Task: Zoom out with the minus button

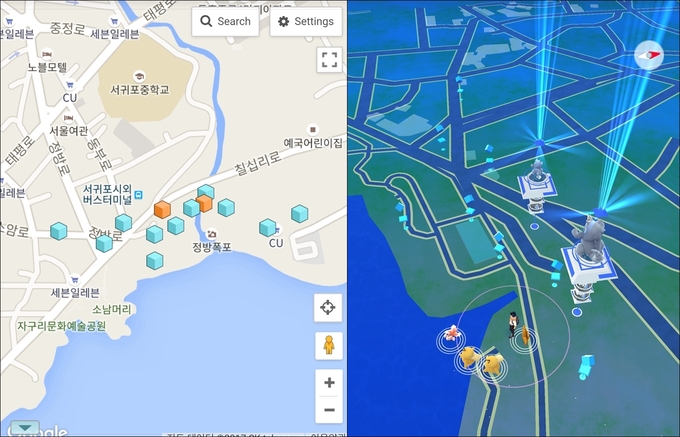Action: (329, 410)
